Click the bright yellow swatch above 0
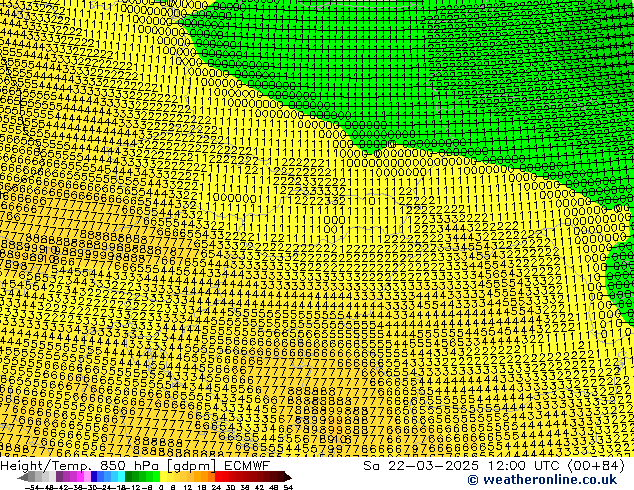634x490 pixels. click(x=163, y=477)
